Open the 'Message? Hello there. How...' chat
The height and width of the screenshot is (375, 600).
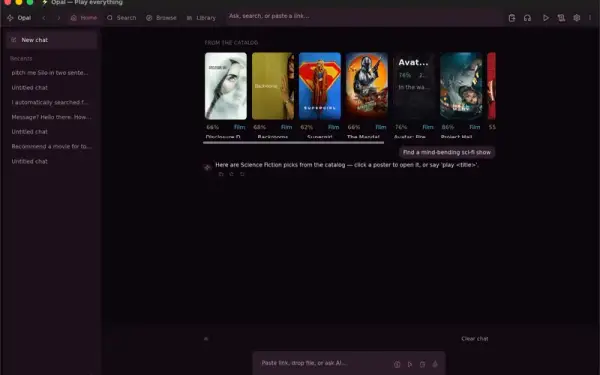tap(51, 117)
